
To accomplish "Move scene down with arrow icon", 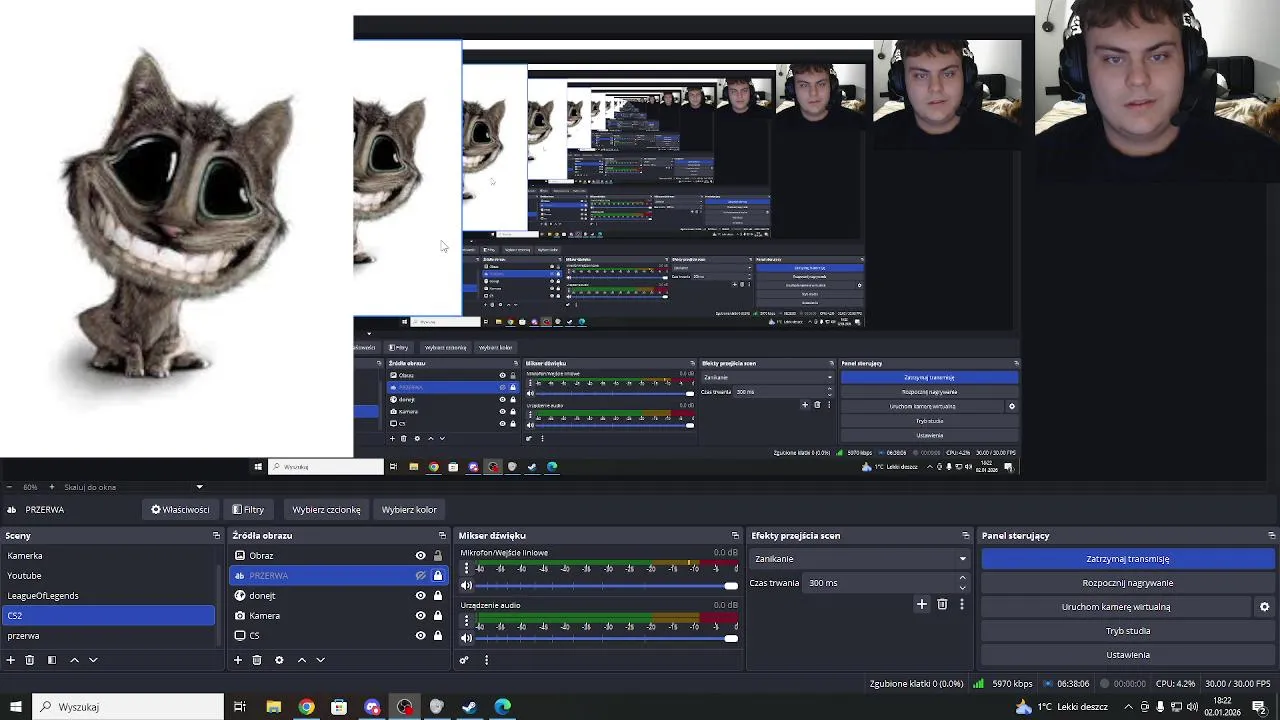I will 93,660.
